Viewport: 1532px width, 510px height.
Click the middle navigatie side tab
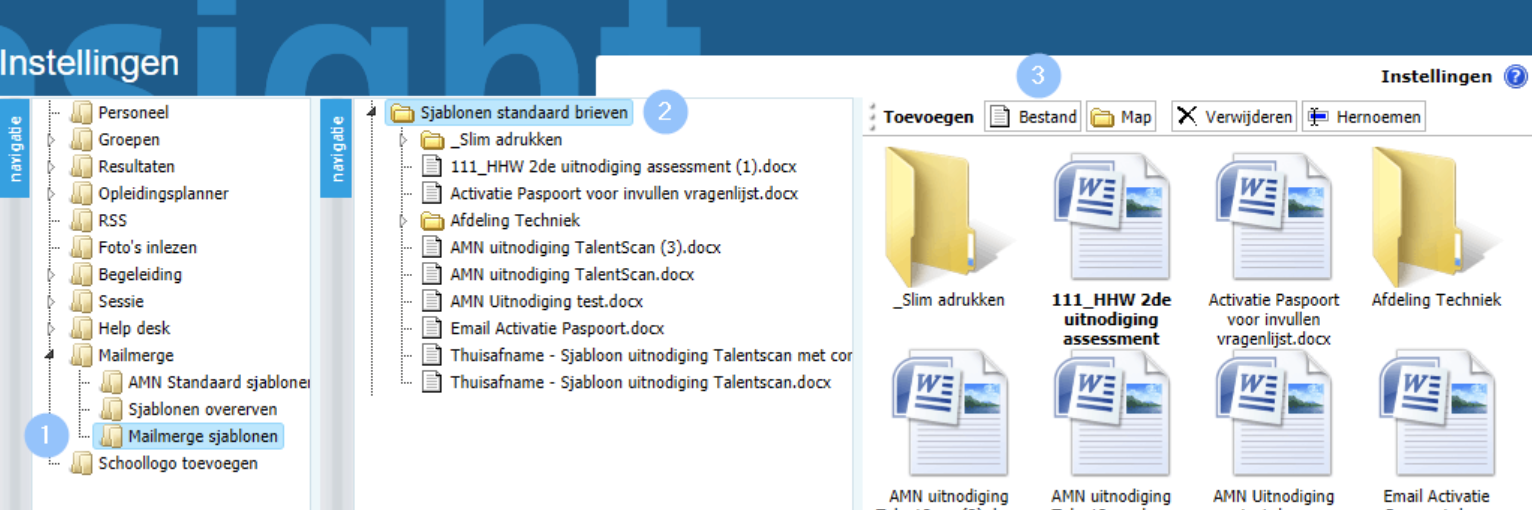pyautogui.click(x=337, y=148)
